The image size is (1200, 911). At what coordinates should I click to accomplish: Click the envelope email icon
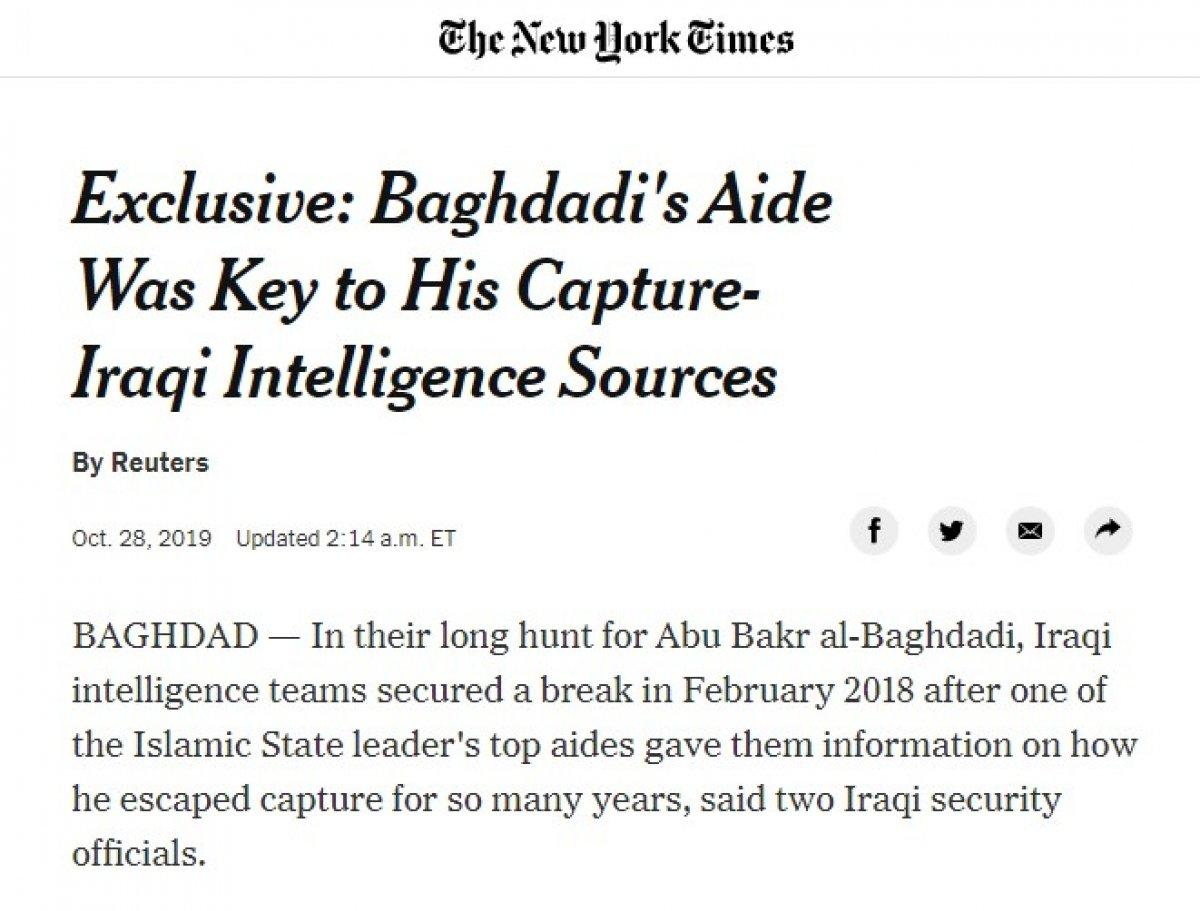coord(1029,533)
